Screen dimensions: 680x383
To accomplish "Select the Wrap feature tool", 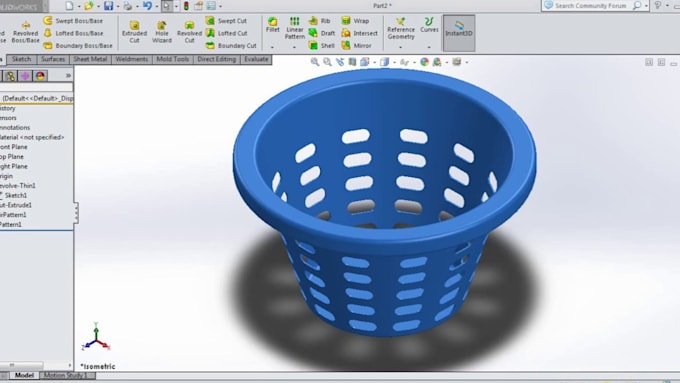I will pos(355,21).
